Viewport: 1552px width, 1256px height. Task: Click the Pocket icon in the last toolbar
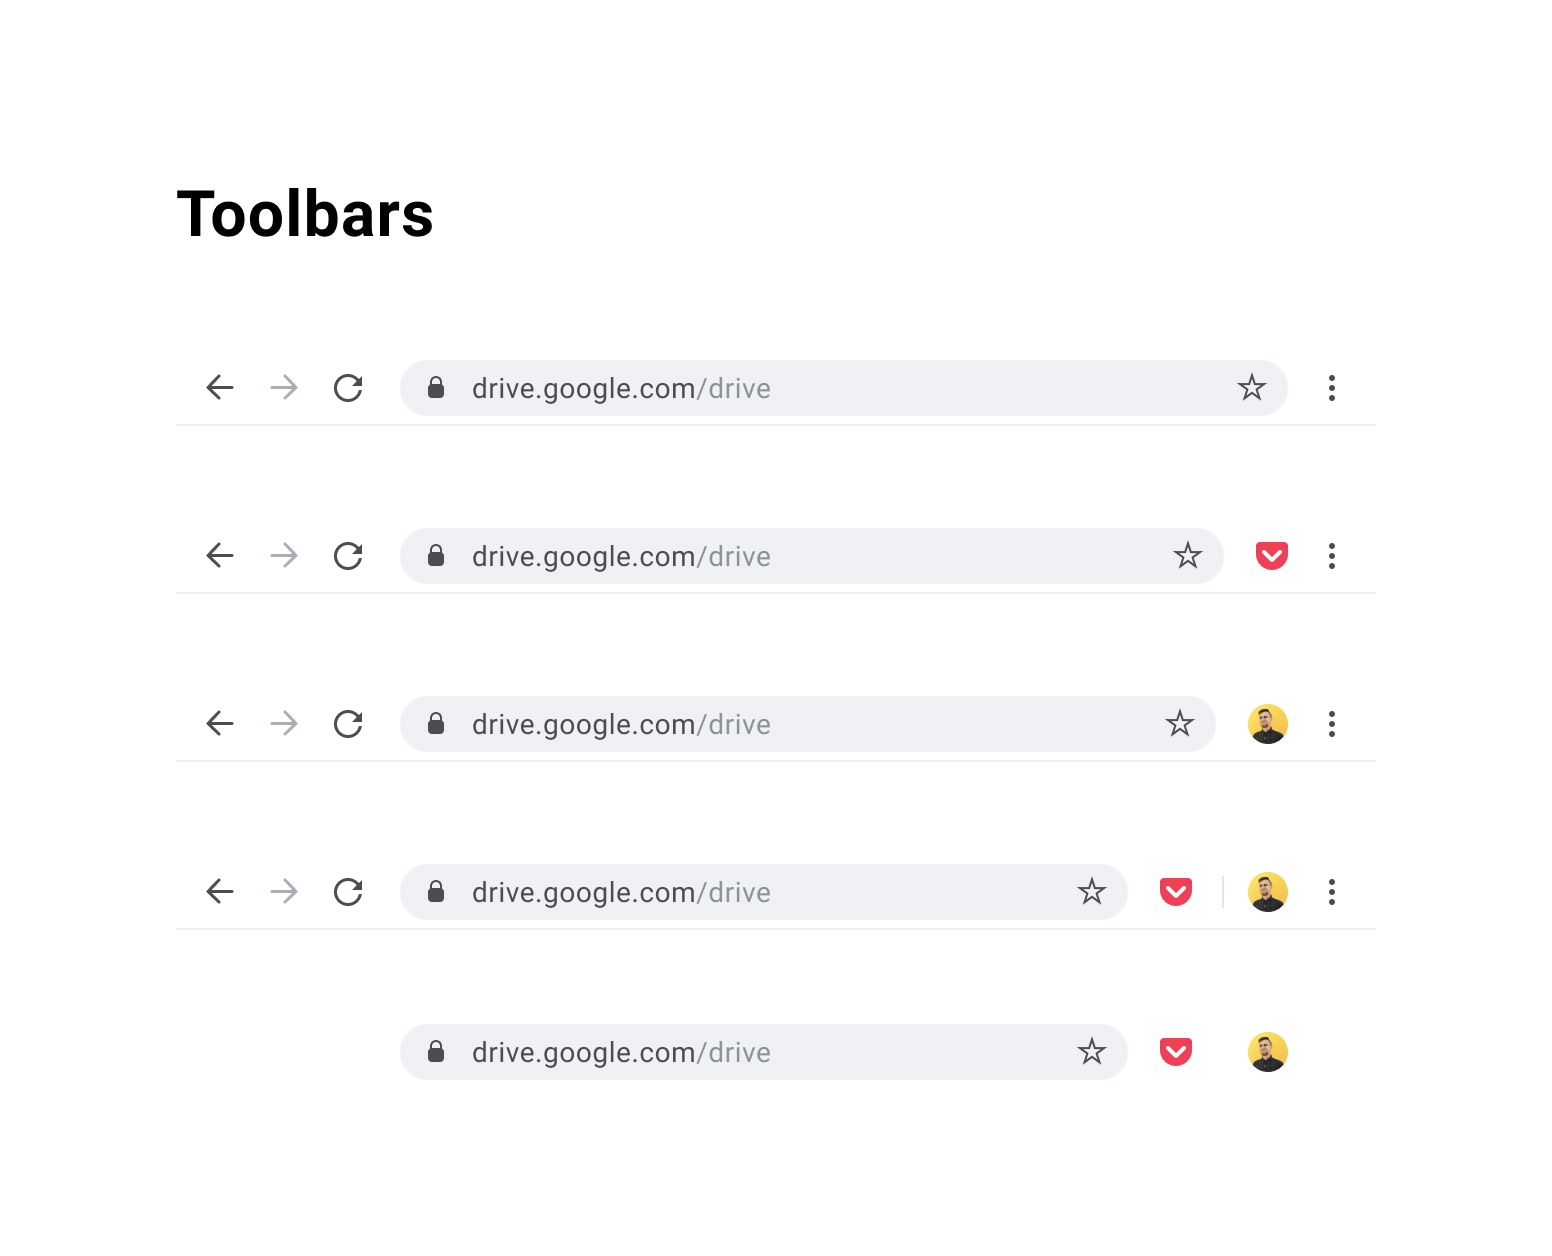1176,1052
